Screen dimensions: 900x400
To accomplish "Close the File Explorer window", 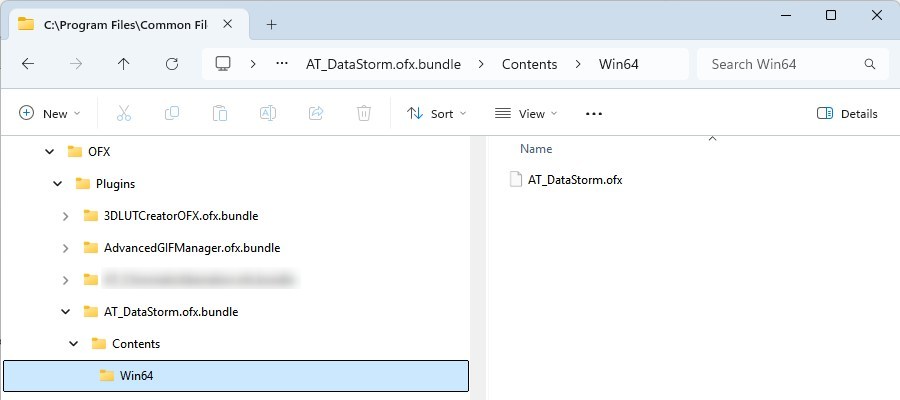I will 876,15.
